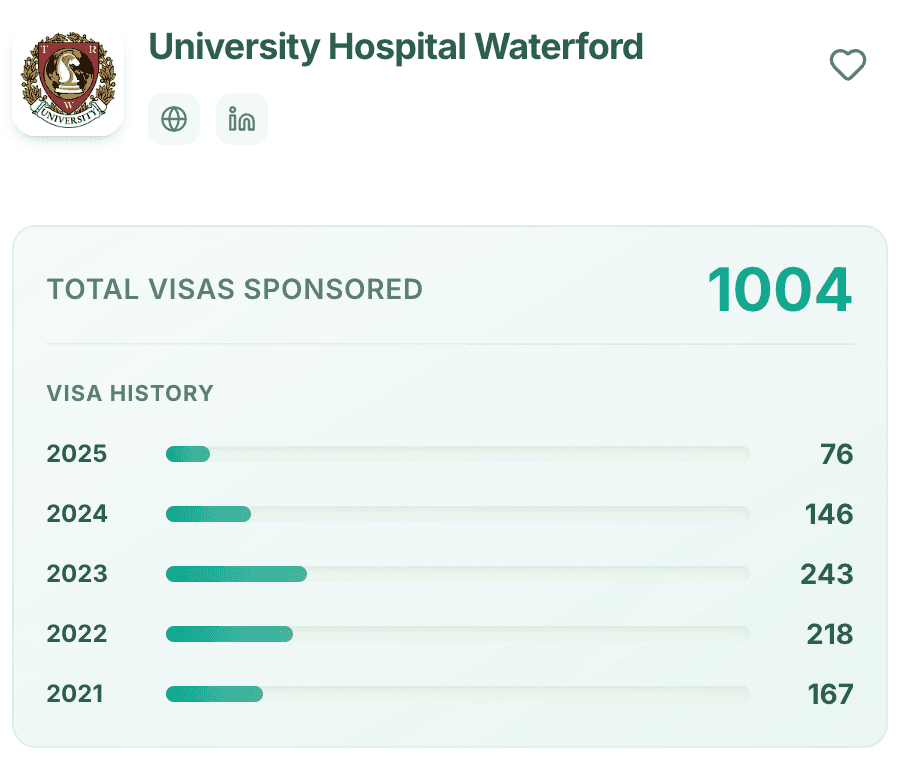
Task: Select the 2023 year label
Action: [x=77, y=574]
